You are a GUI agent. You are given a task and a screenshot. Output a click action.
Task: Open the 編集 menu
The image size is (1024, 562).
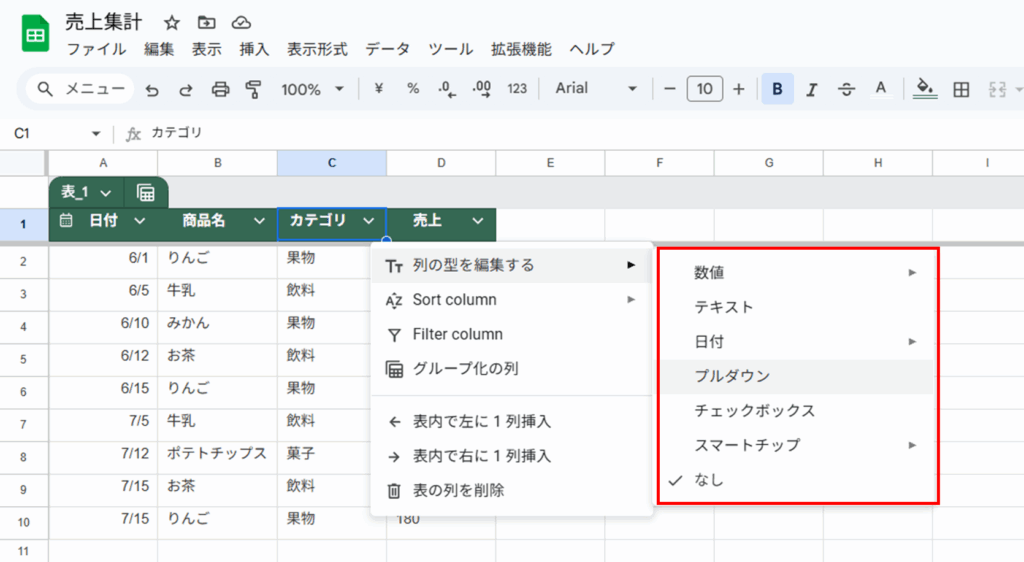point(159,50)
